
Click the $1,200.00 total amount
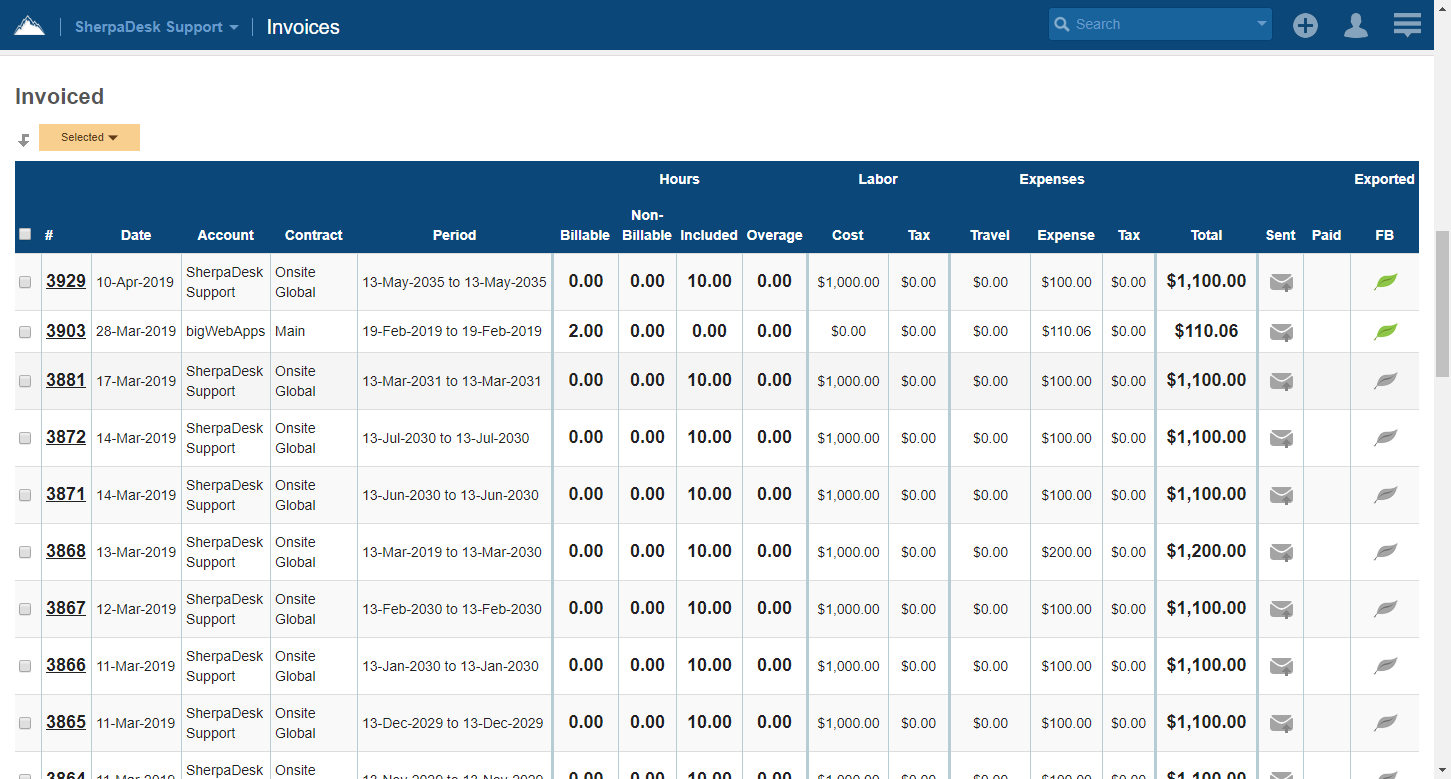click(1207, 551)
